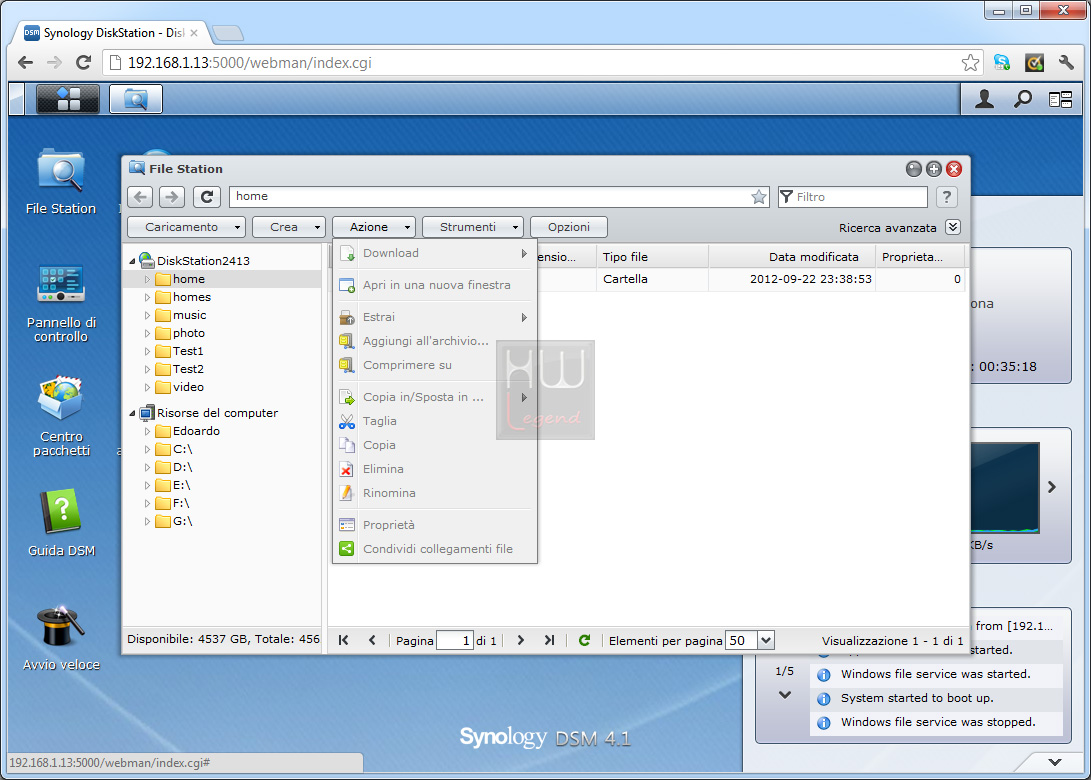Click the Azione button
Image resolution: width=1091 pixels, height=780 pixels.
[x=374, y=227]
